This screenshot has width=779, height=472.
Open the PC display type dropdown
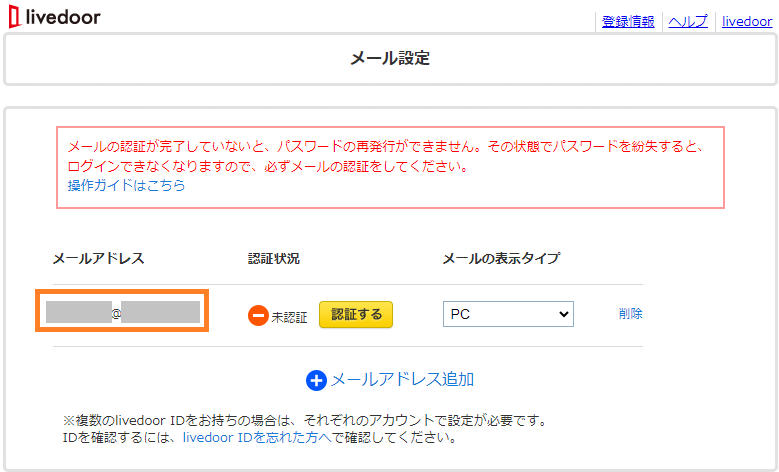click(x=508, y=314)
